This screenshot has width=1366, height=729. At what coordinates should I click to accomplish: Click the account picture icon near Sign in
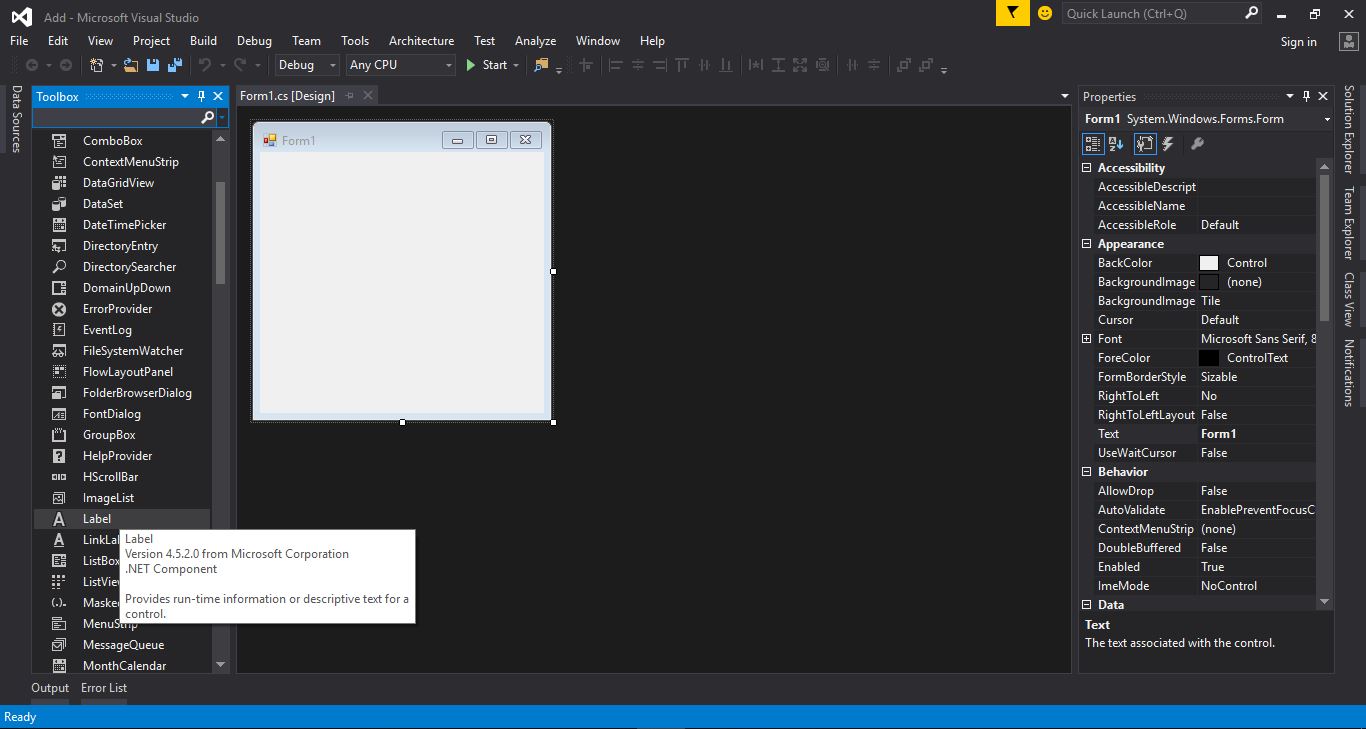(x=1349, y=41)
